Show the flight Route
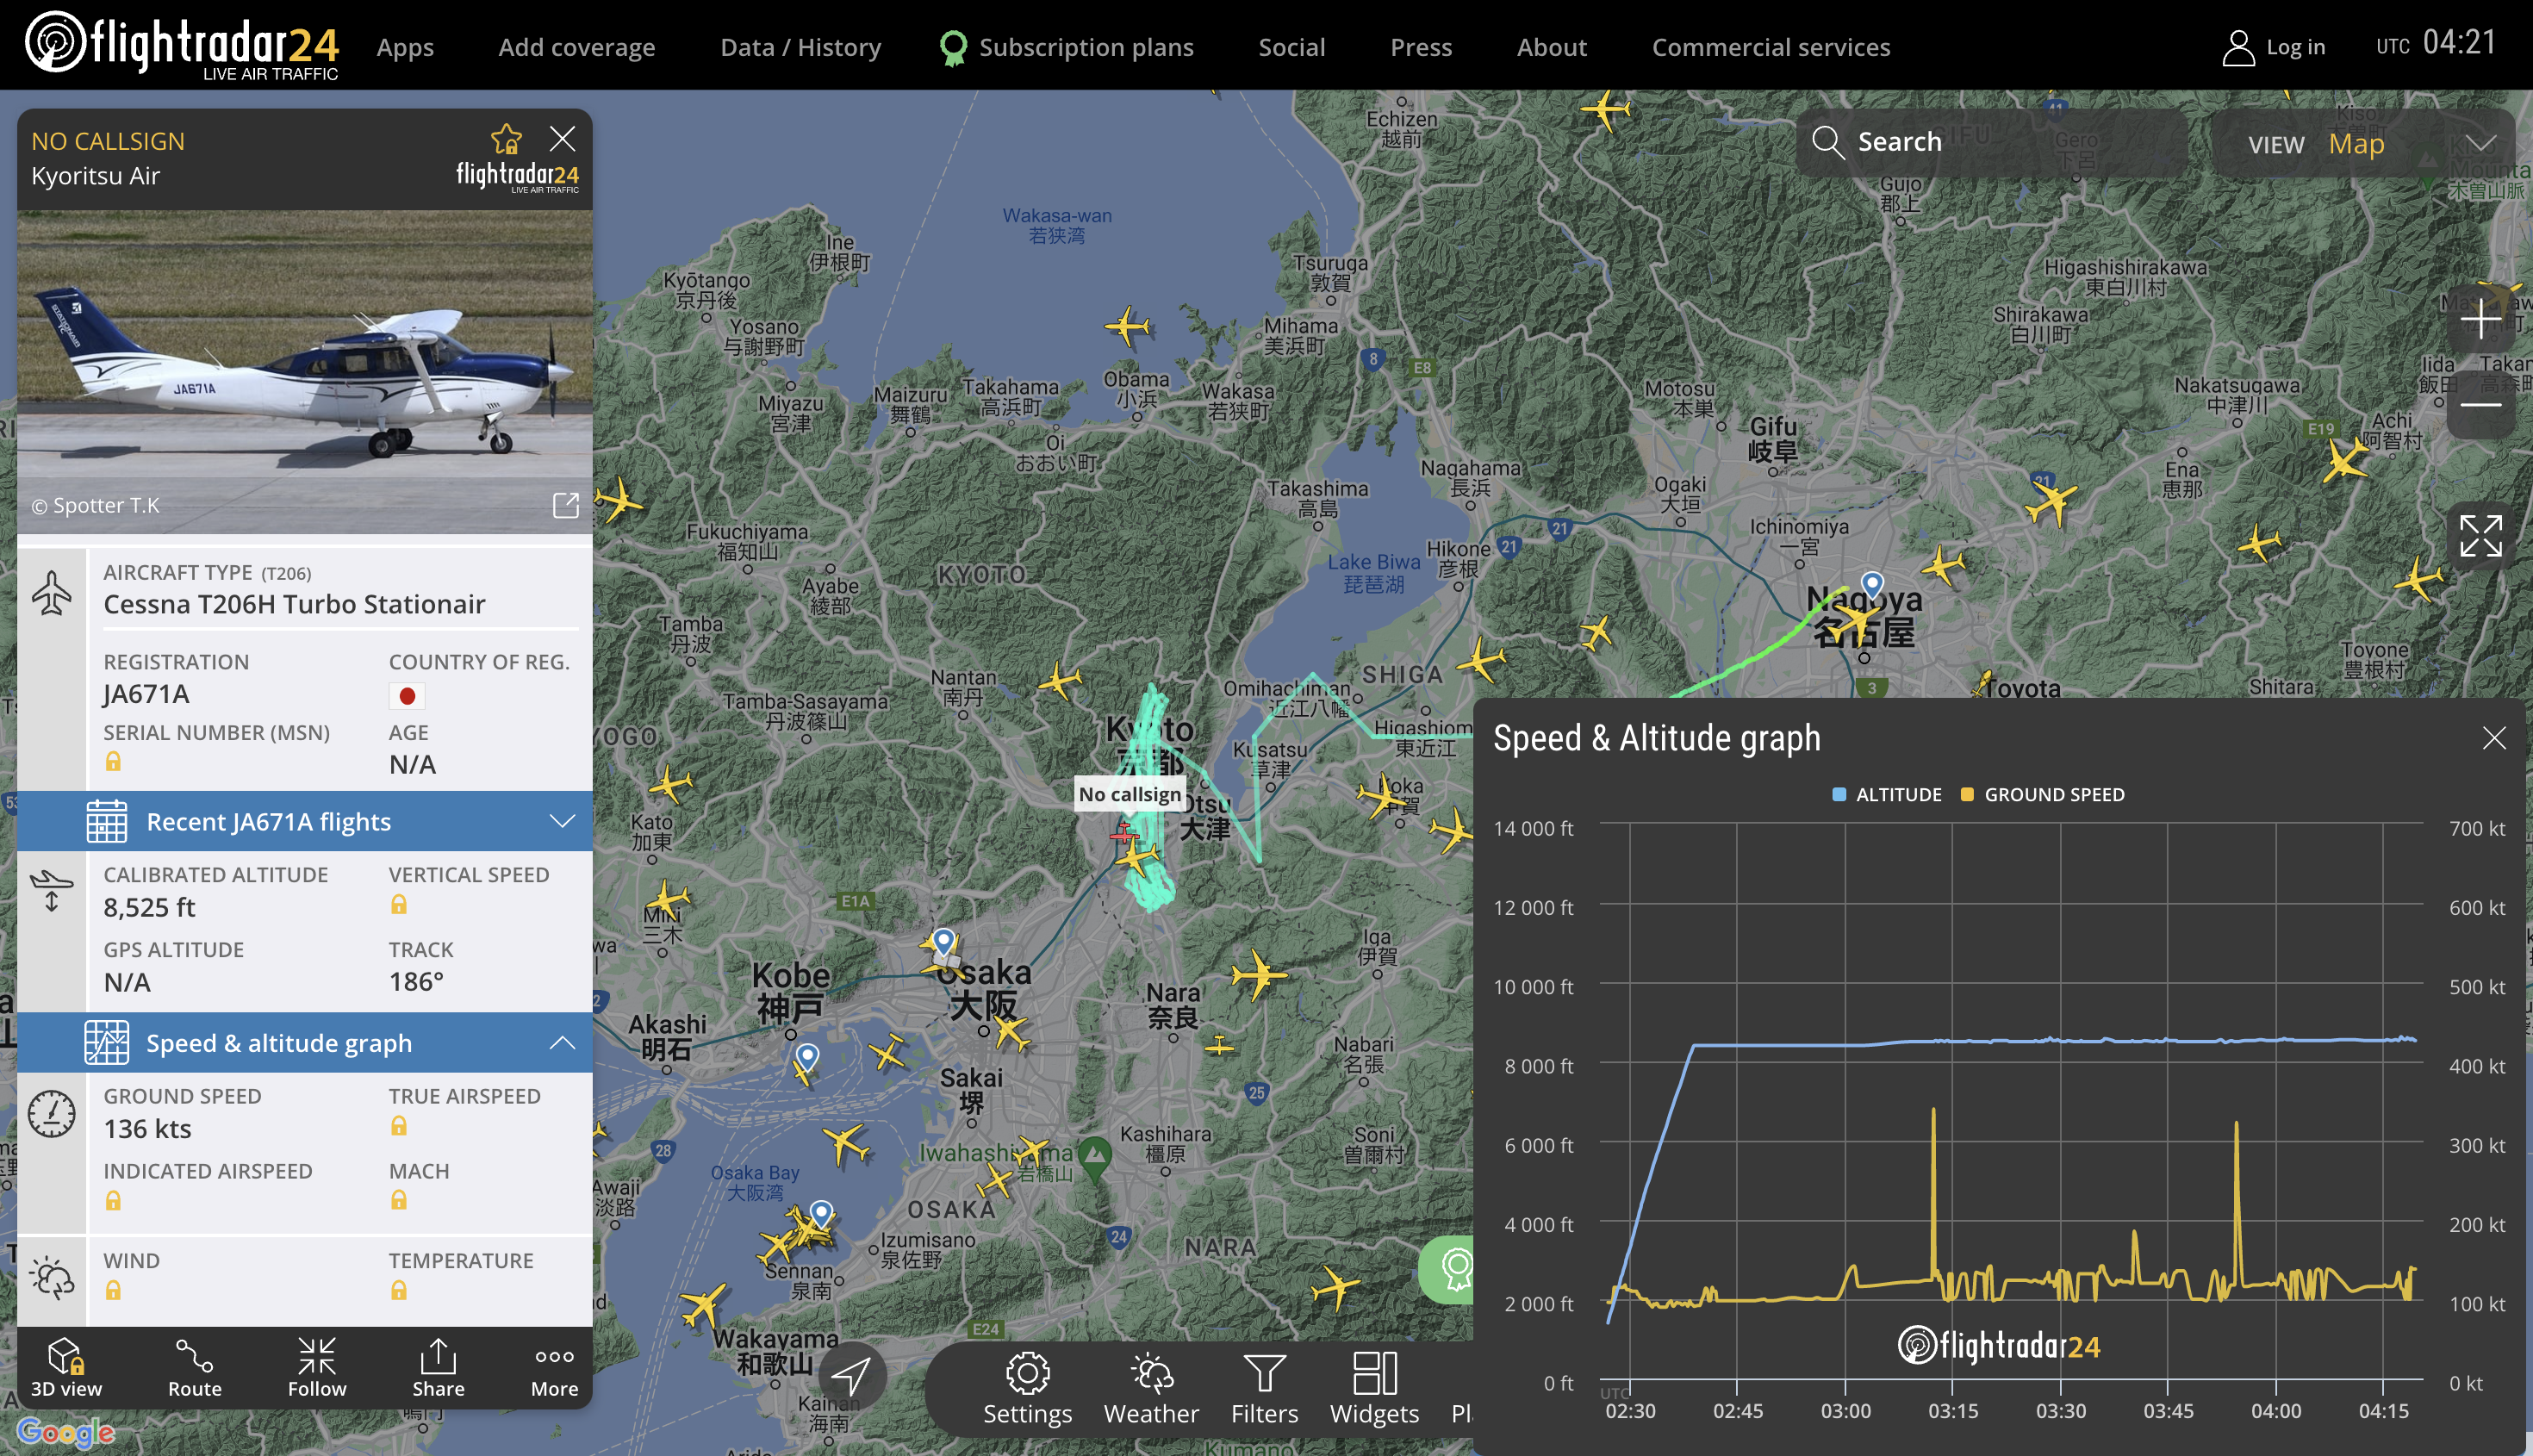Viewport: 2533px width, 1456px height. click(194, 1368)
